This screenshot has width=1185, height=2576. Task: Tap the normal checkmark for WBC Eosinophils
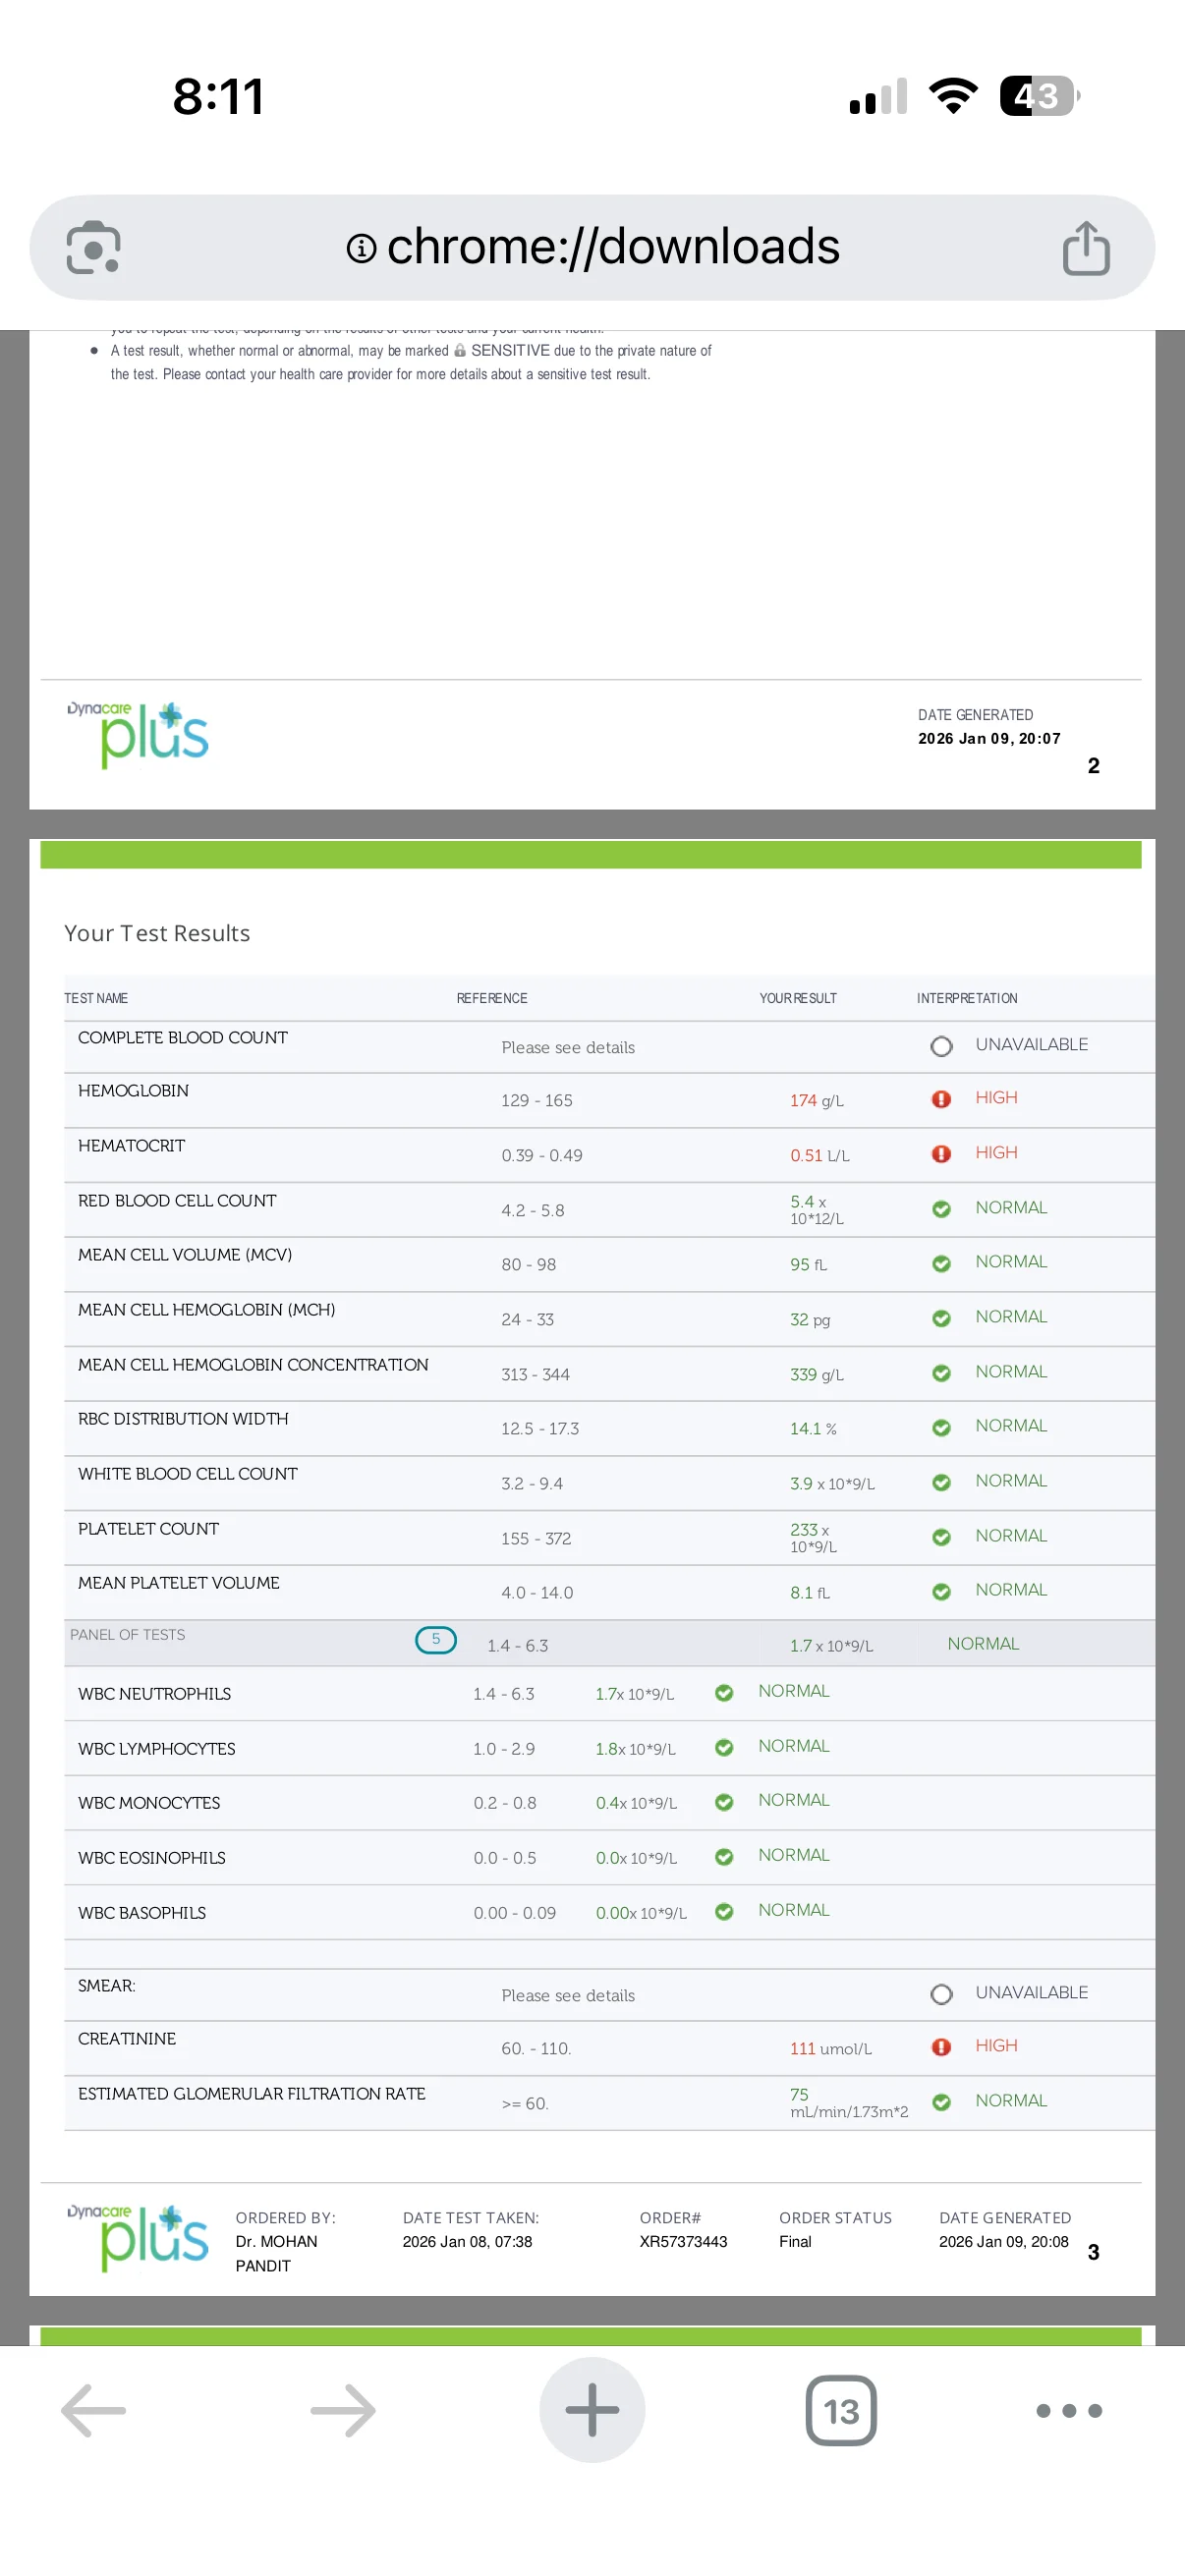[x=724, y=1856]
